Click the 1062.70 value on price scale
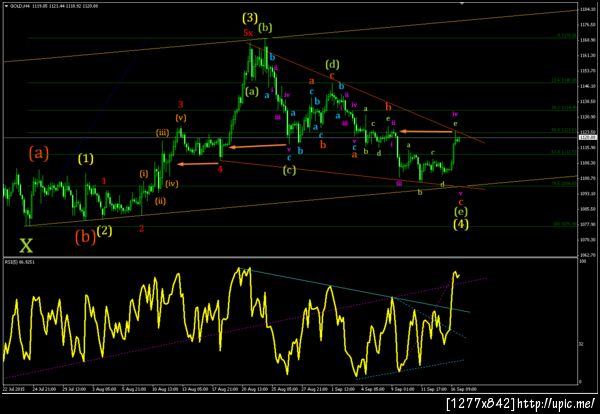The height and width of the screenshot is (414, 600). click(x=586, y=254)
